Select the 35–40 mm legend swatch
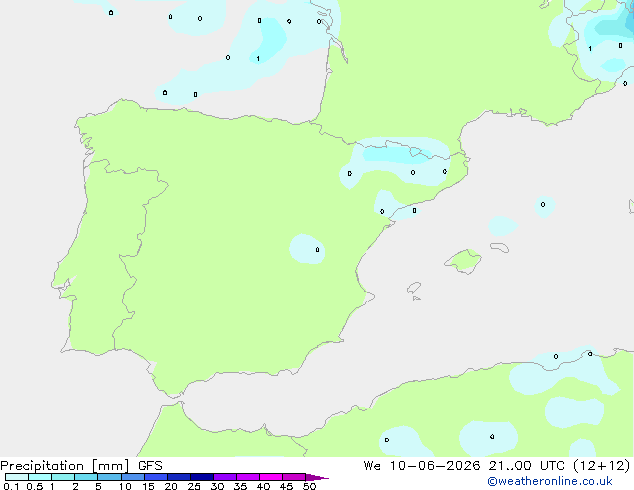Image resolution: width=634 pixels, height=490 pixels. [x=248, y=477]
